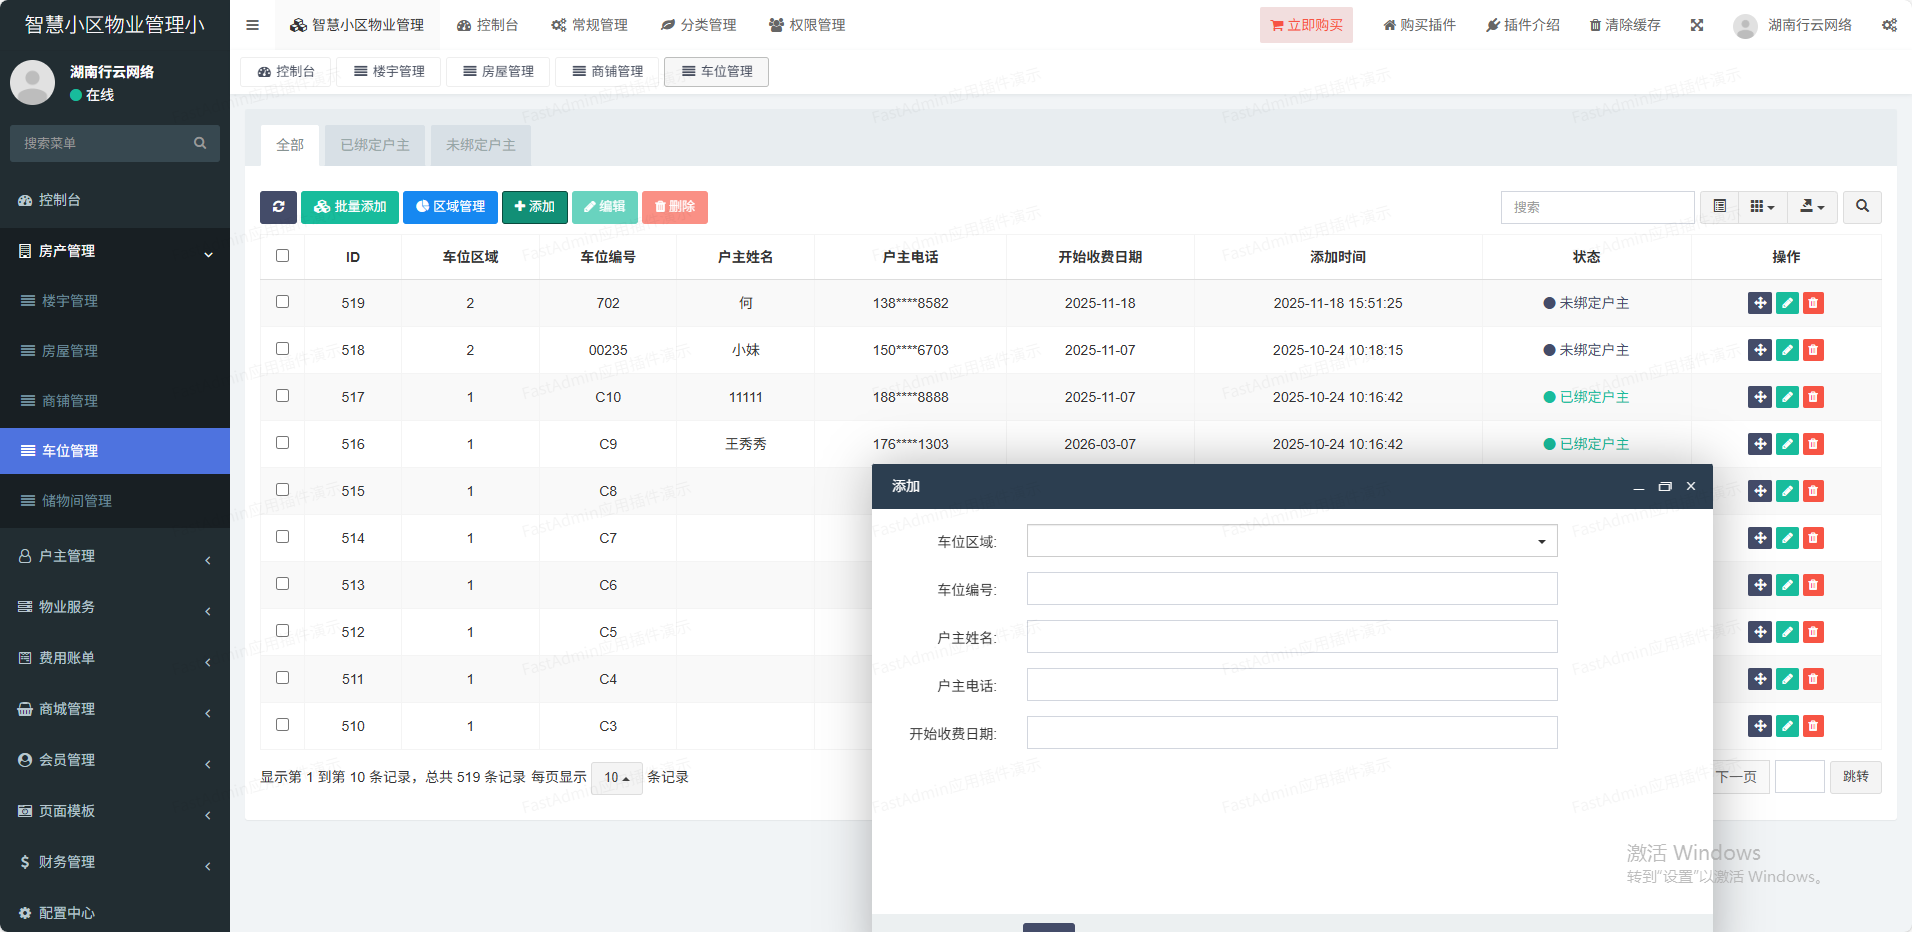Image resolution: width=1912 pixels, height=932 pixels.
Task: Click the green edit pencil for row 518
Action: pos(1787,350)
